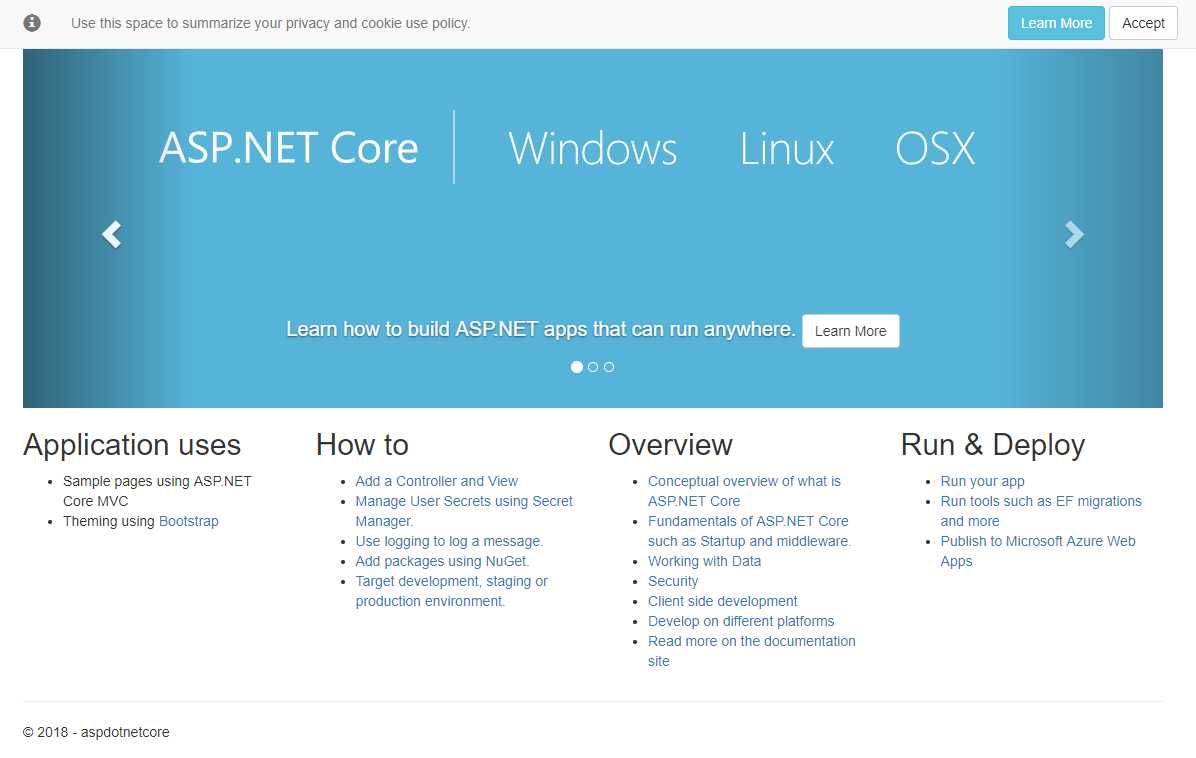This screenshot has width=1196, height=758.
Task: Accept the cookie policy
Action: point(1143,23)
